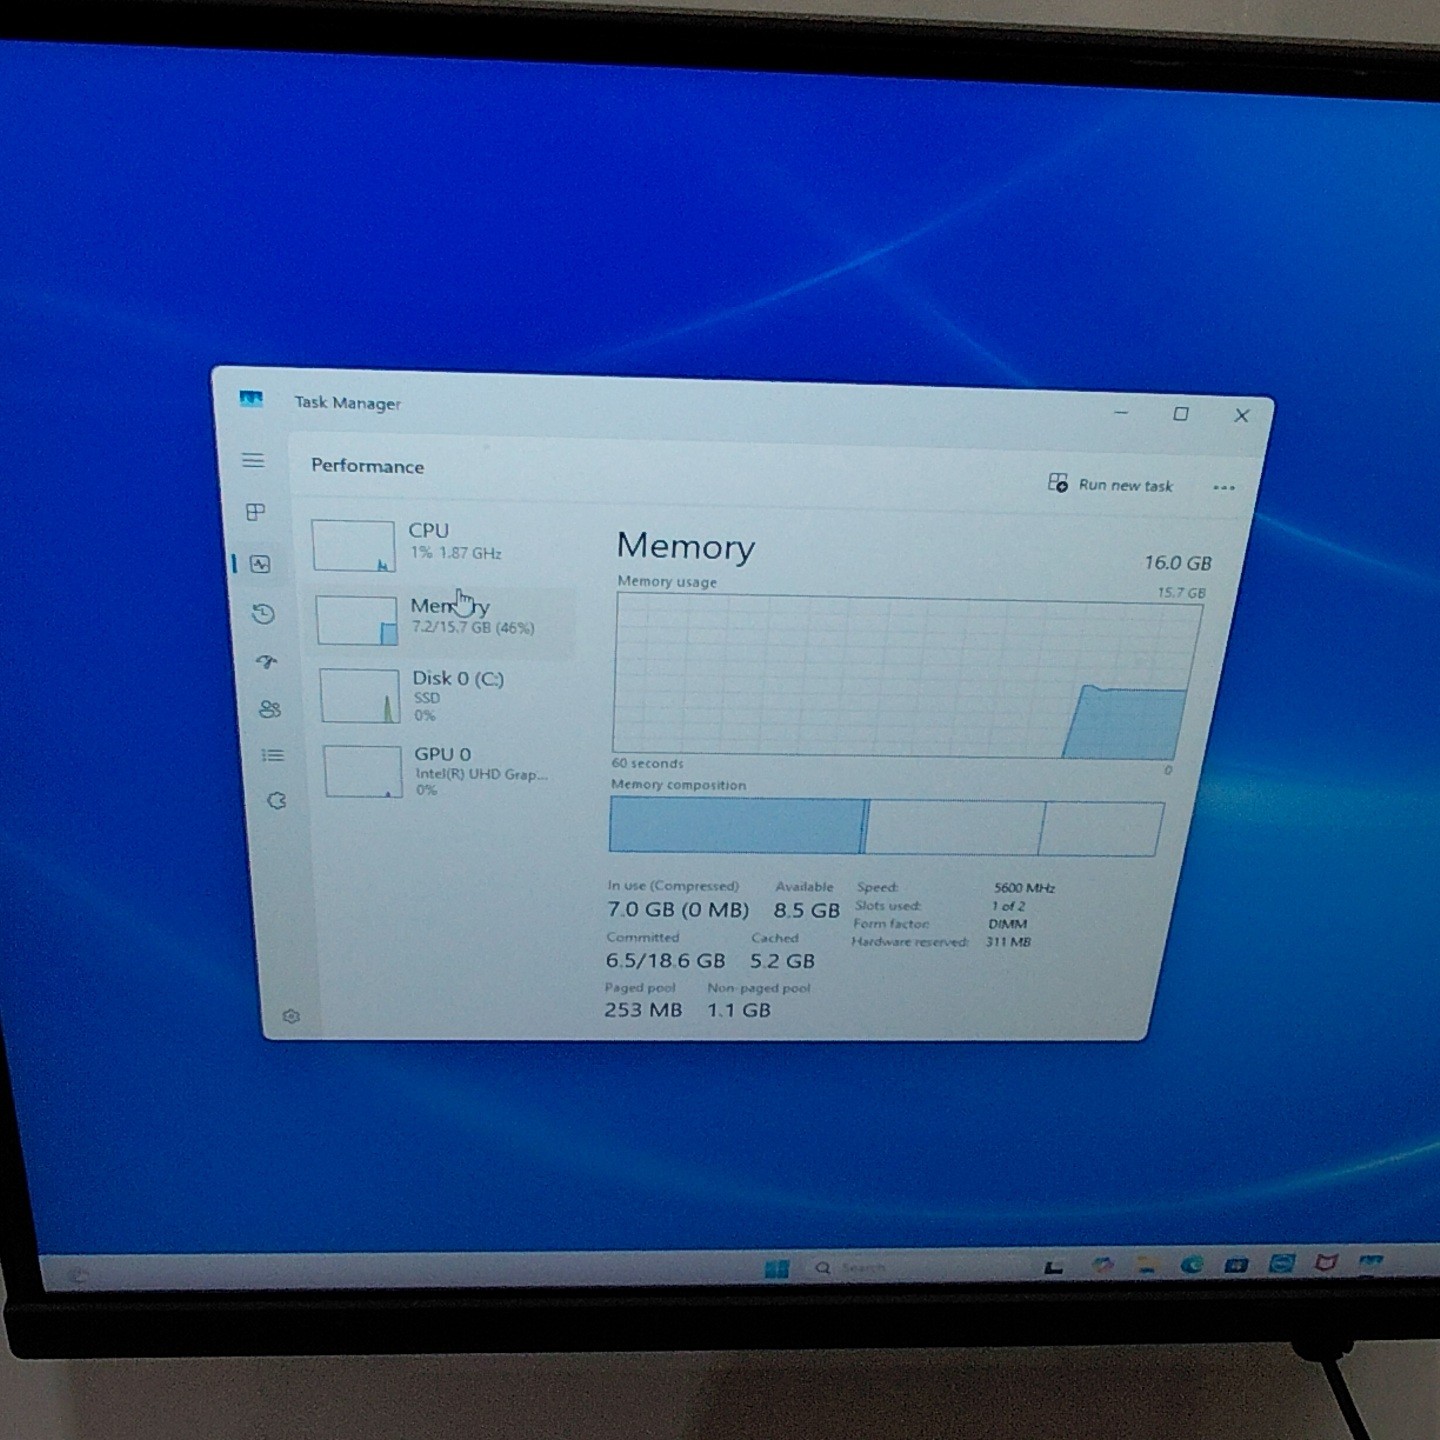Click the Run new task button
1440x1440 pixels.
point(1111,484)
